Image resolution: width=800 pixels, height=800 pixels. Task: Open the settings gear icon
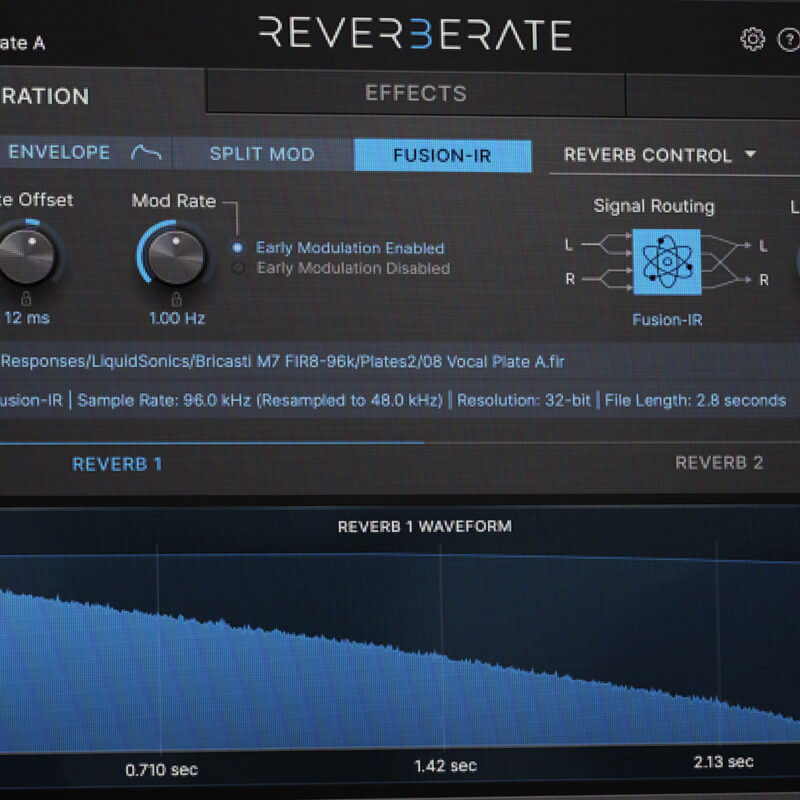[753, 39]
